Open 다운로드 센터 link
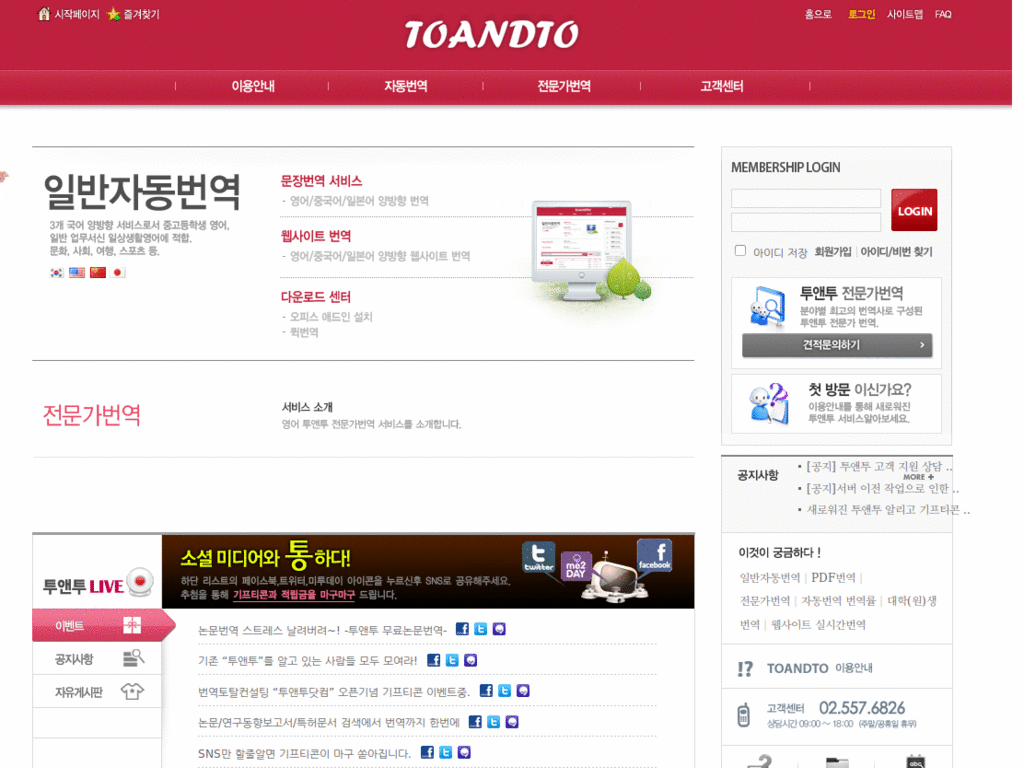 [315, 296]
